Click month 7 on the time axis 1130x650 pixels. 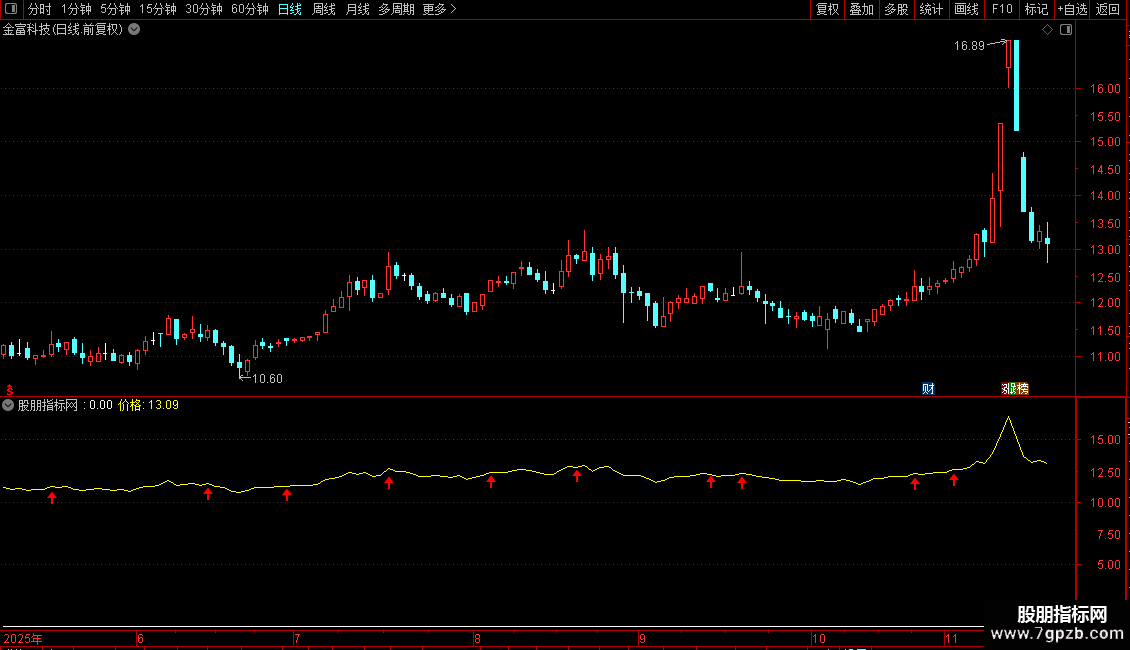297,638
